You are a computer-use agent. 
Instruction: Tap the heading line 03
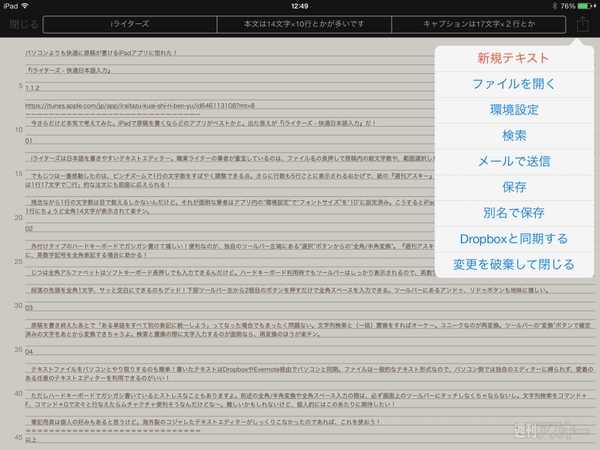click(x=29, y=308)
